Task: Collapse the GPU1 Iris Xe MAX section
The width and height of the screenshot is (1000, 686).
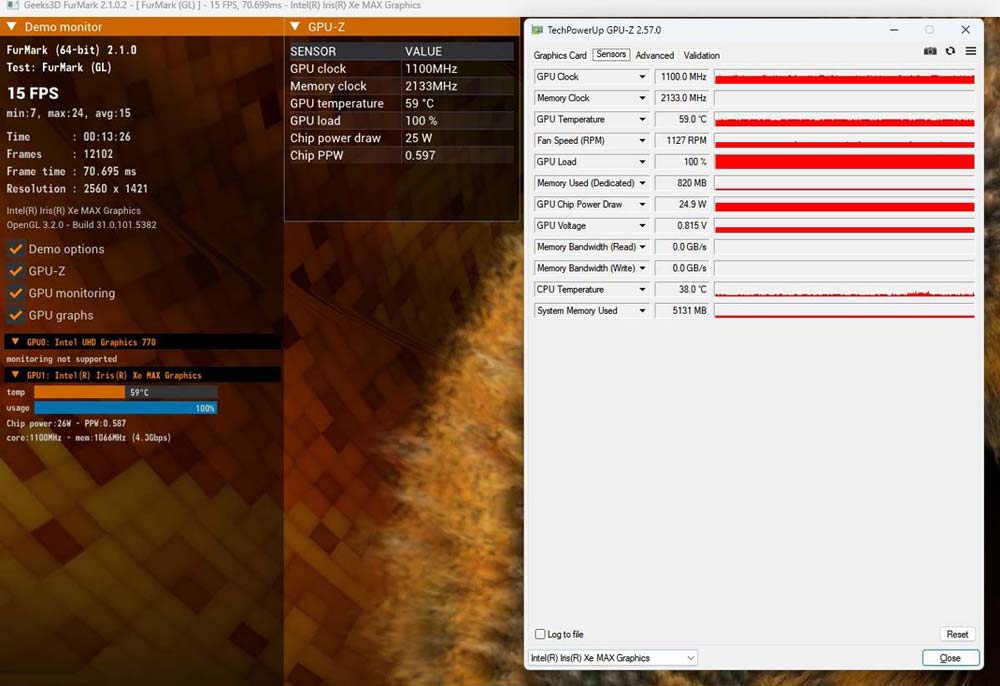Action: [x=15, y=375]
